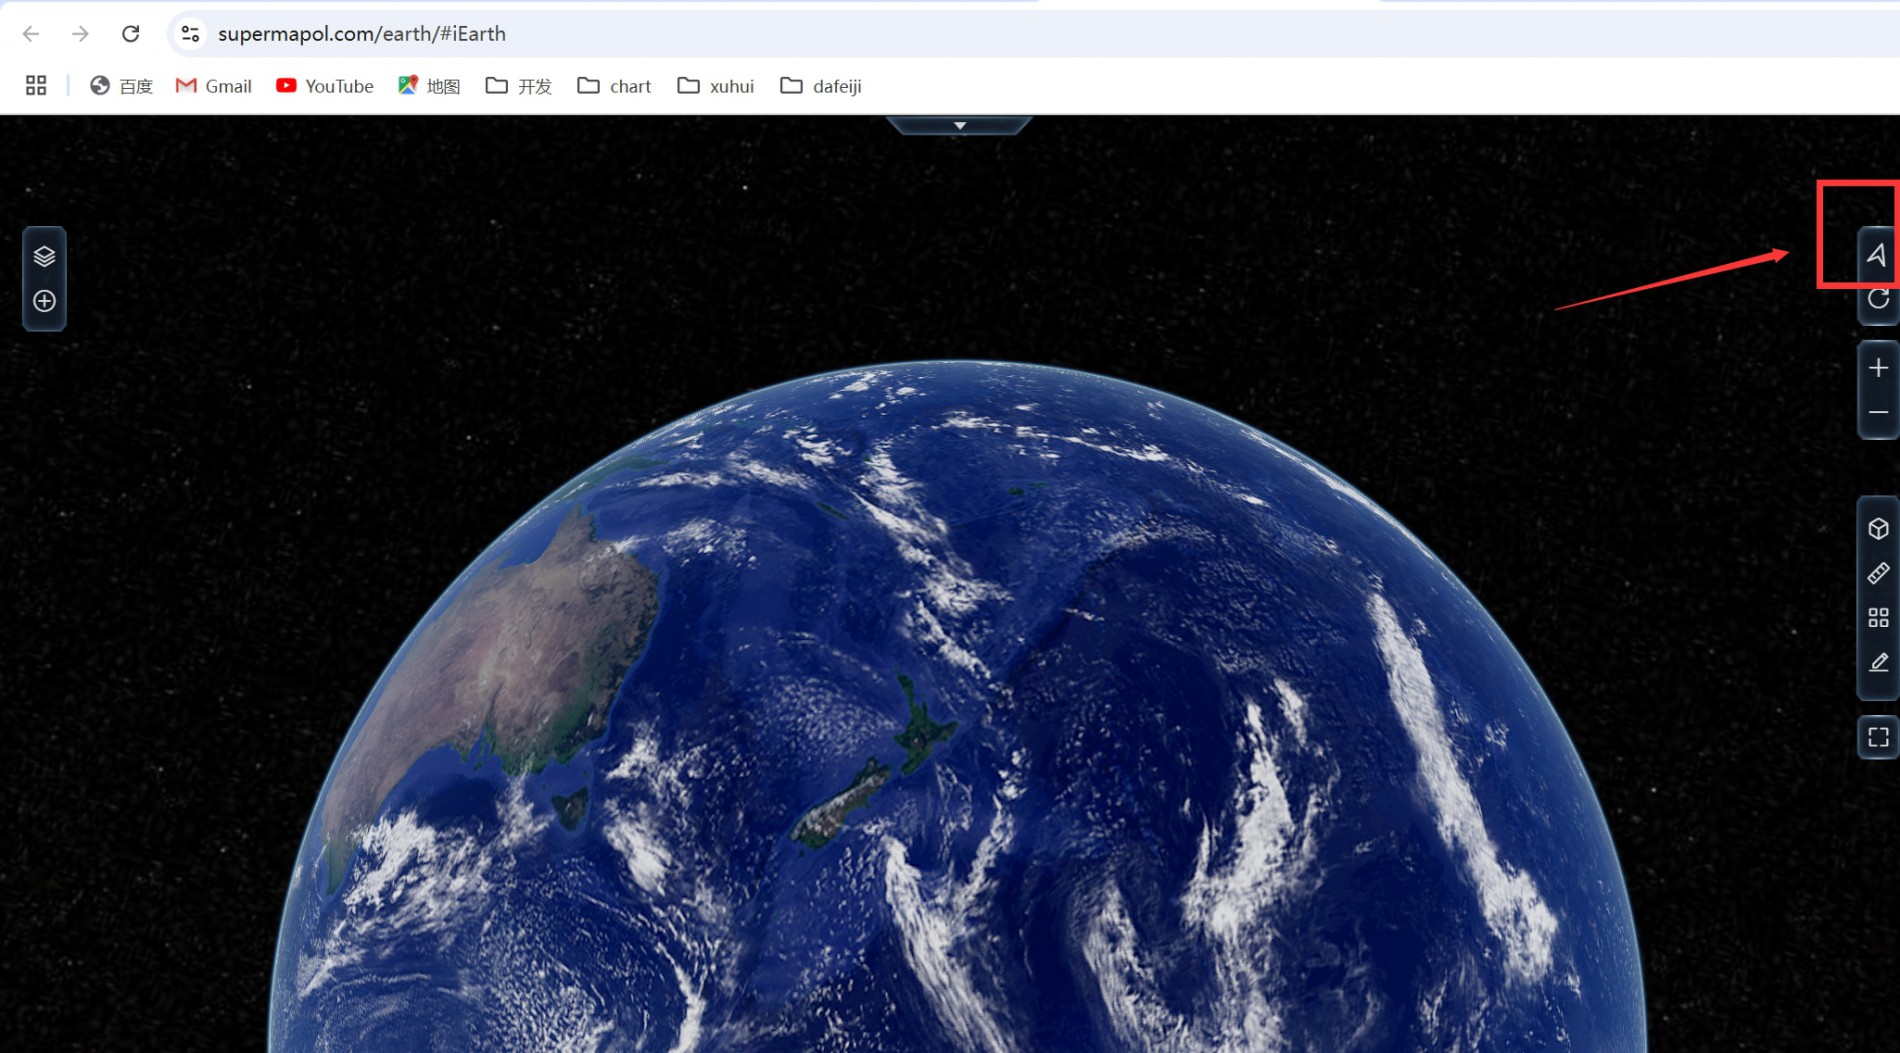1900x1053 pixels.
Task: Reset view with the circular arrow icon
Action: (1878, 299)
